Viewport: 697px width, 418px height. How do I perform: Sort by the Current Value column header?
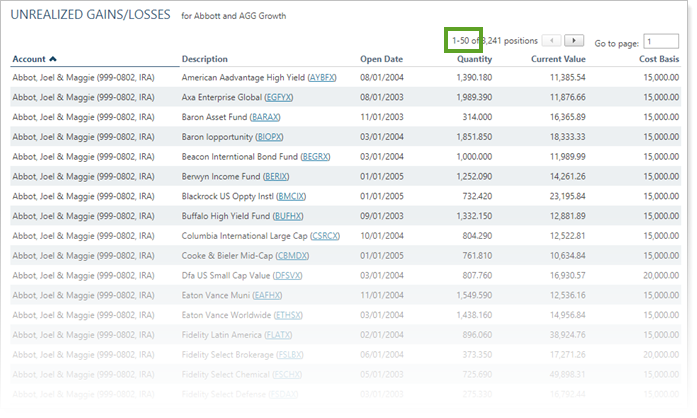click(x=558, y=59)
